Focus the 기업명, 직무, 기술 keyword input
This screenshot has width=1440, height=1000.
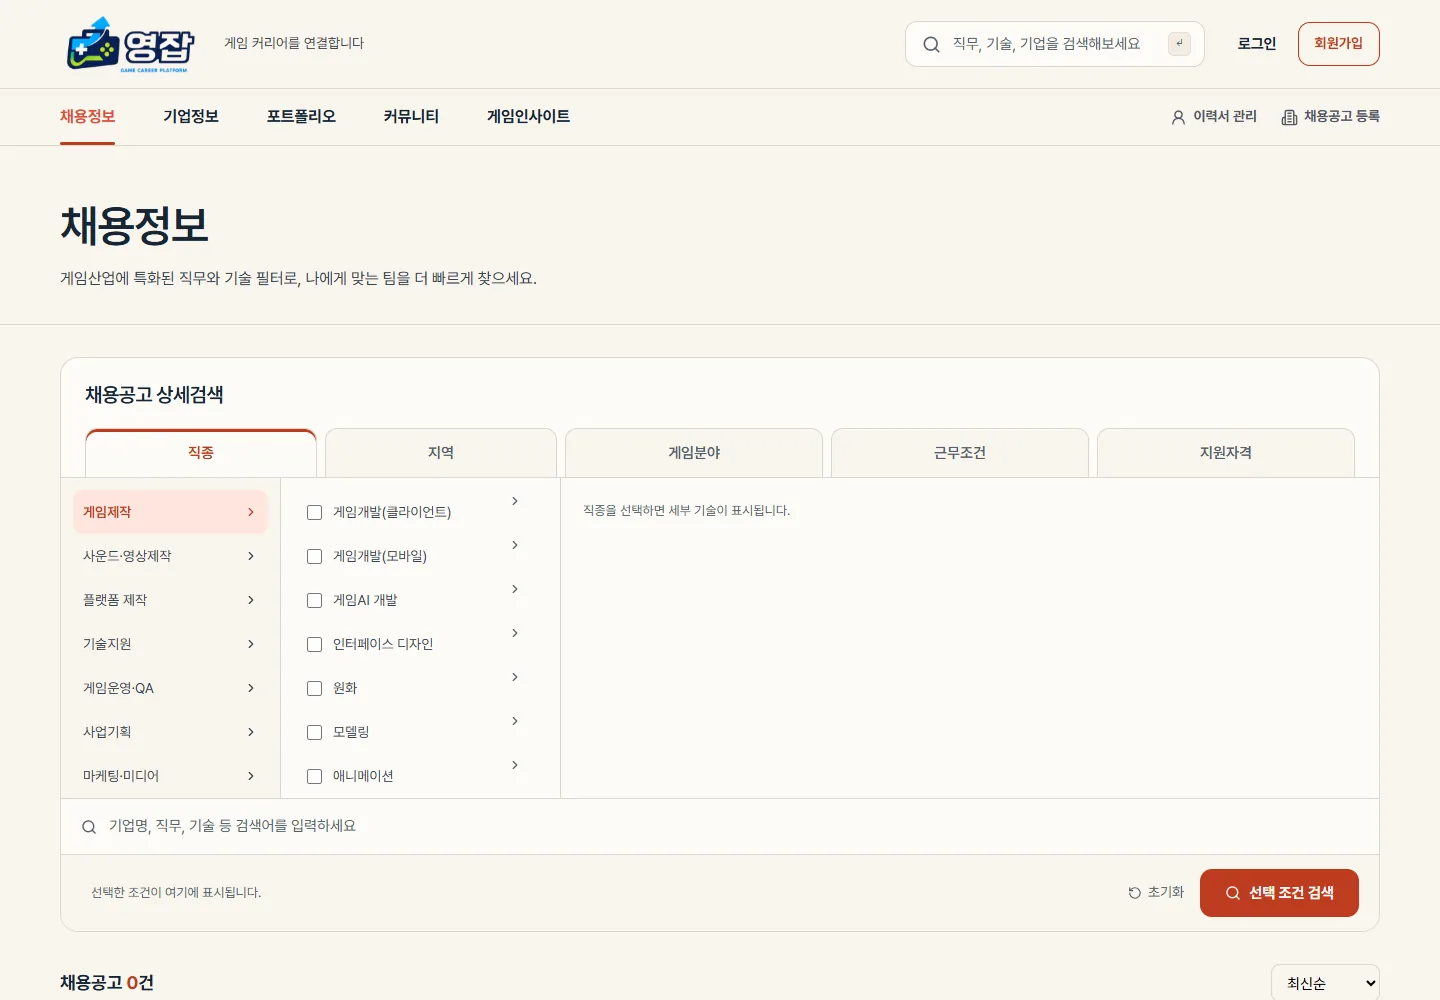(720, 827)
